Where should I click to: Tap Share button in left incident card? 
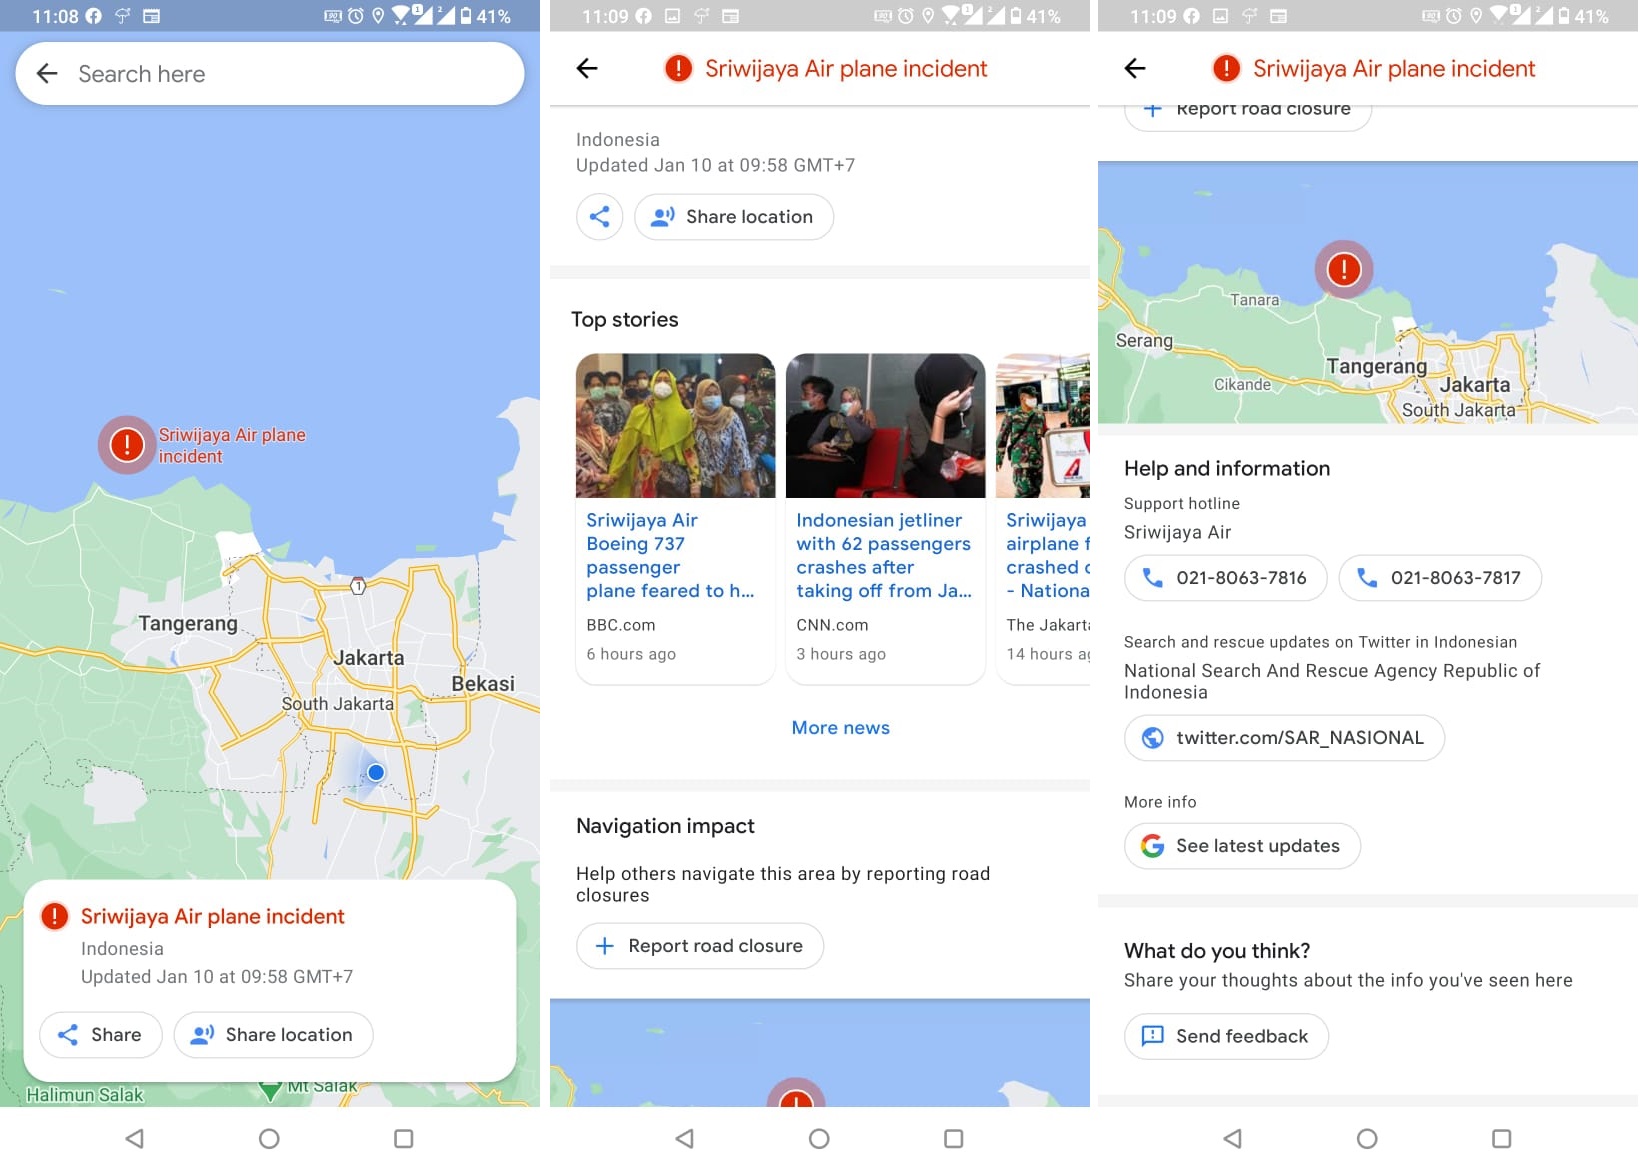tap(100, 1035)
